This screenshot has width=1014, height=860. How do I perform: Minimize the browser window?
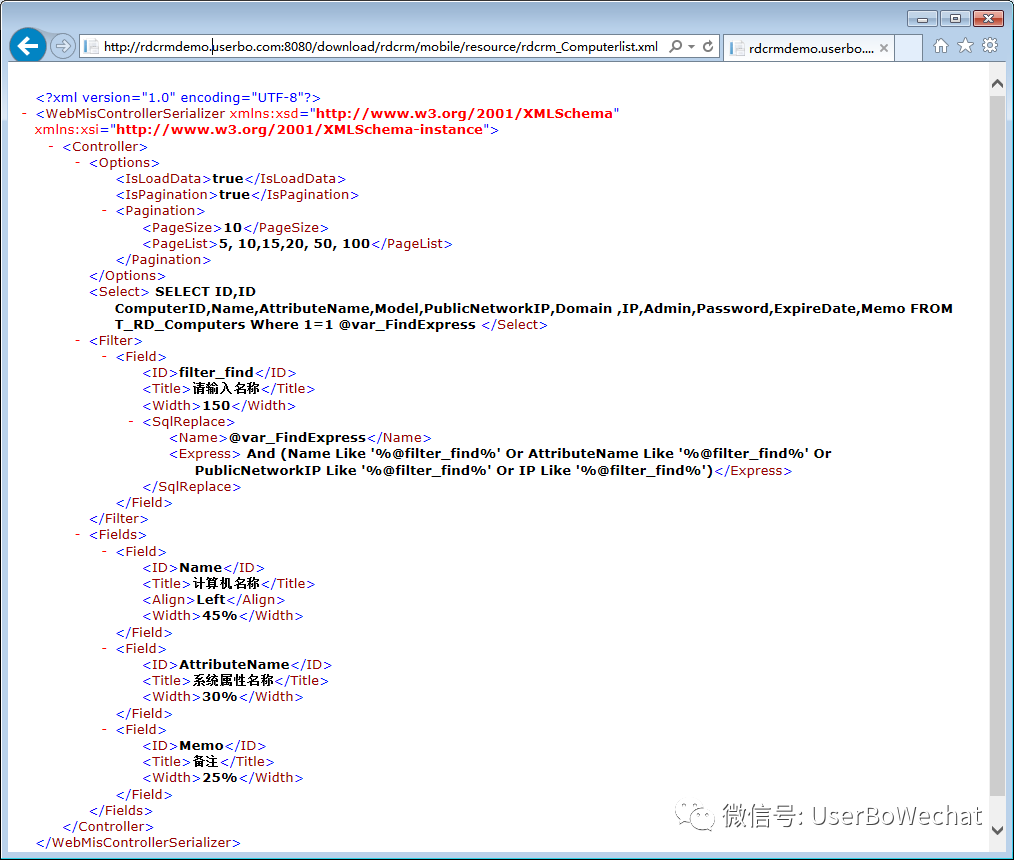[x=922, y=19]
